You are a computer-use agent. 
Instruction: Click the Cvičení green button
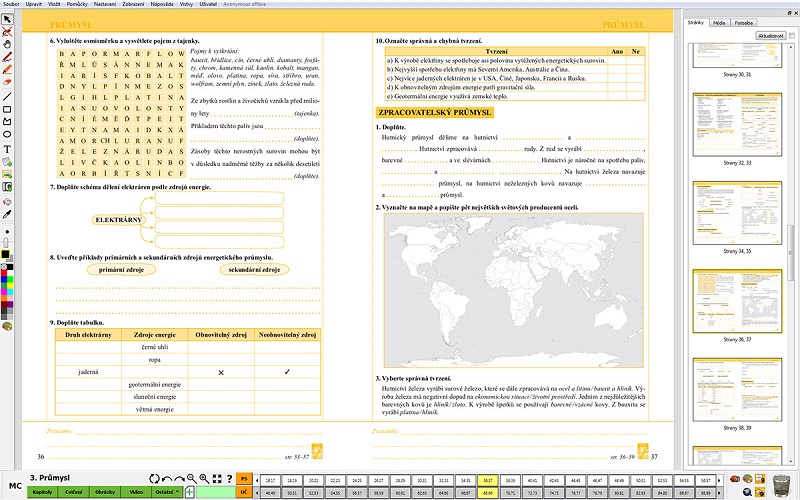click(73, 492)
